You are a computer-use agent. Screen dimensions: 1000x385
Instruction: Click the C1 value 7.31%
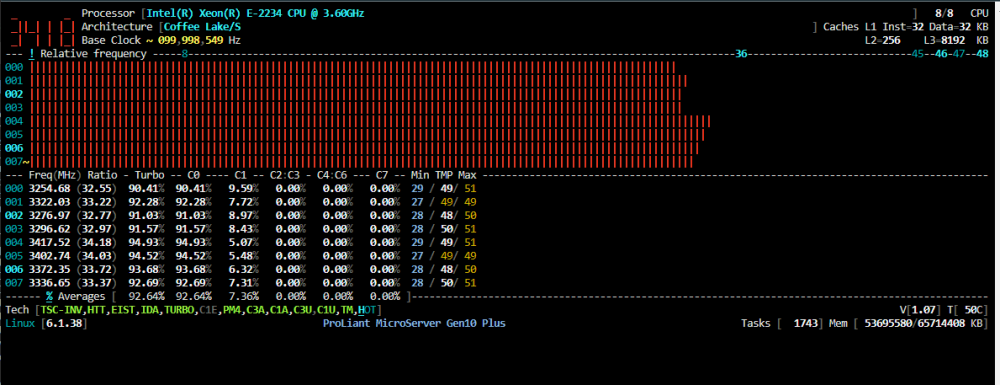(x=243, y=282)
